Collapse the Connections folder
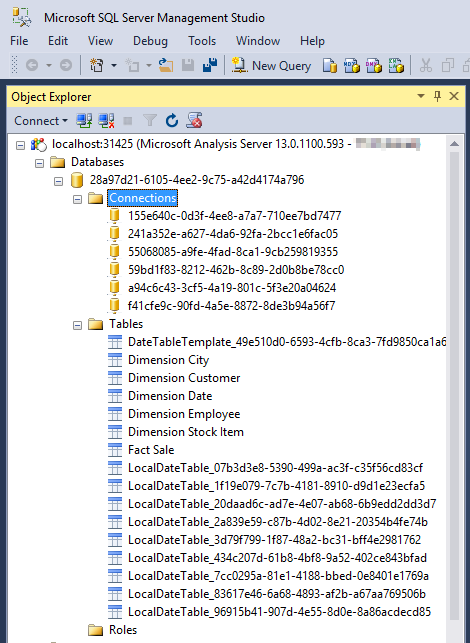Image resolution: width=470 pixels, height=643 pixels. point(78,199)
